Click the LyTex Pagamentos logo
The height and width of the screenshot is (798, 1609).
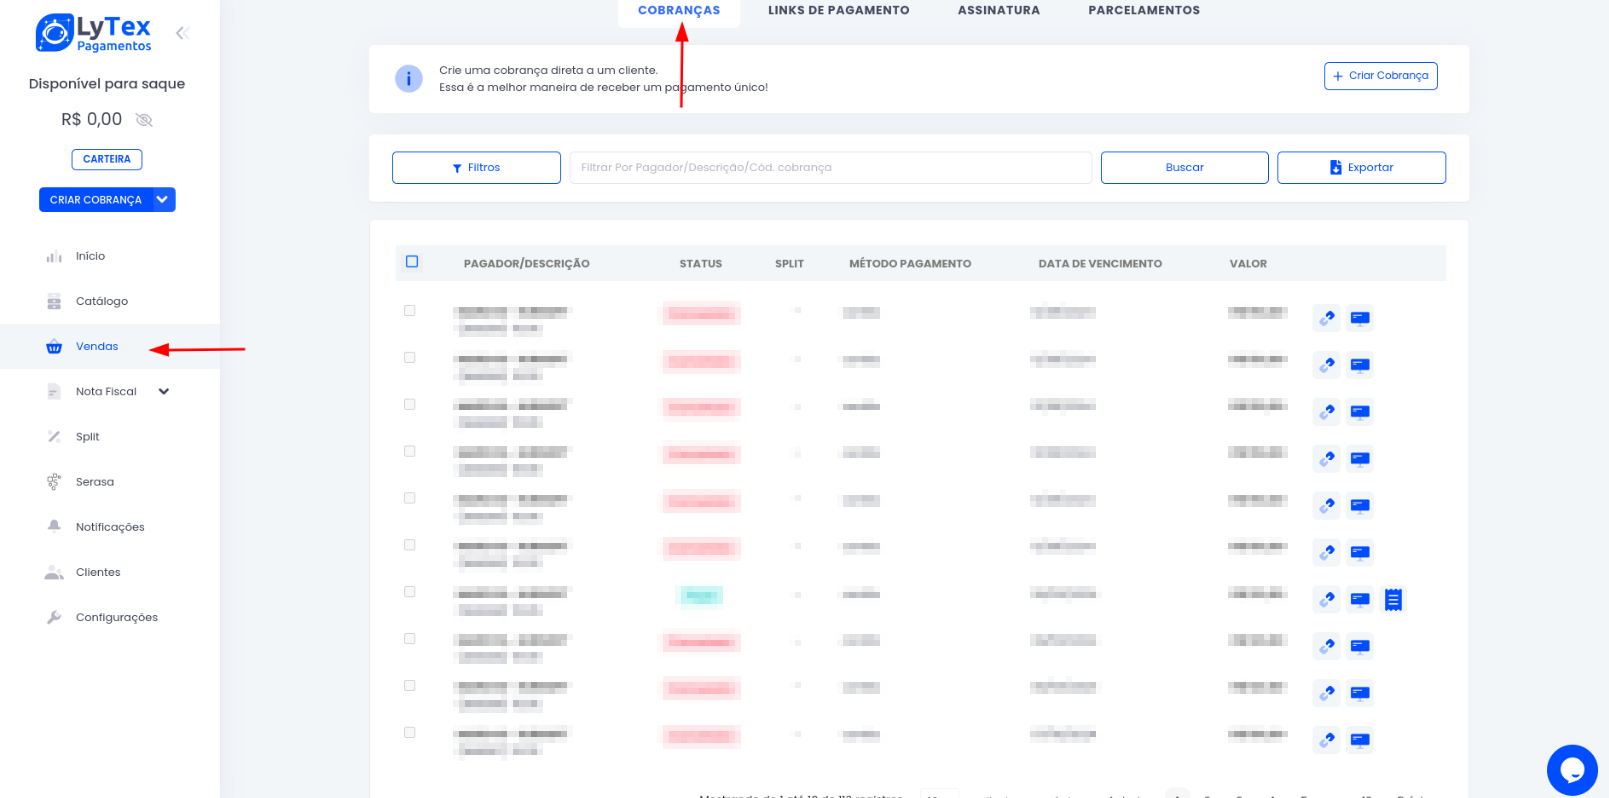click(x=93, y=33)
